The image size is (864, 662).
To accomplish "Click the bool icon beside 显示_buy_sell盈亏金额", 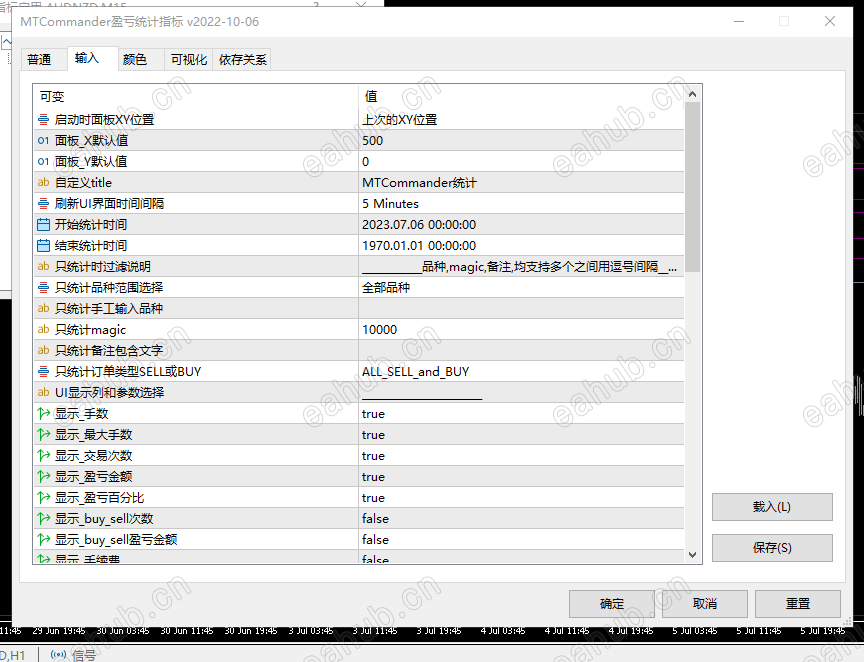I will point(44,539).
